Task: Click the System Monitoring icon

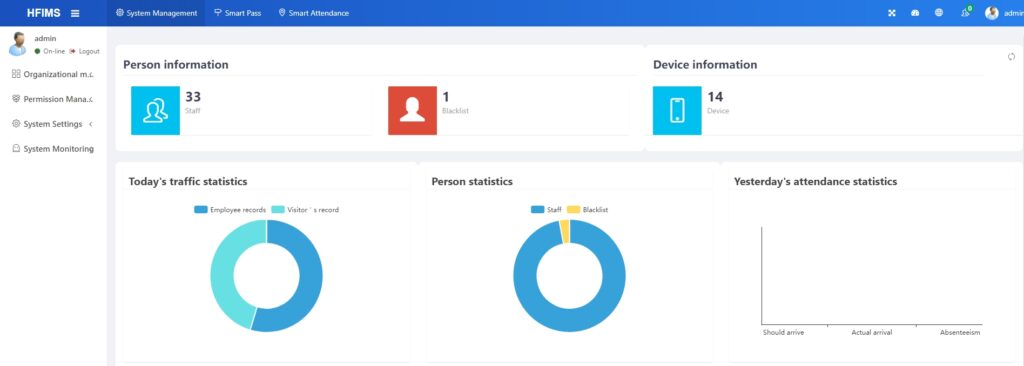Action: (x=16, y=148)
